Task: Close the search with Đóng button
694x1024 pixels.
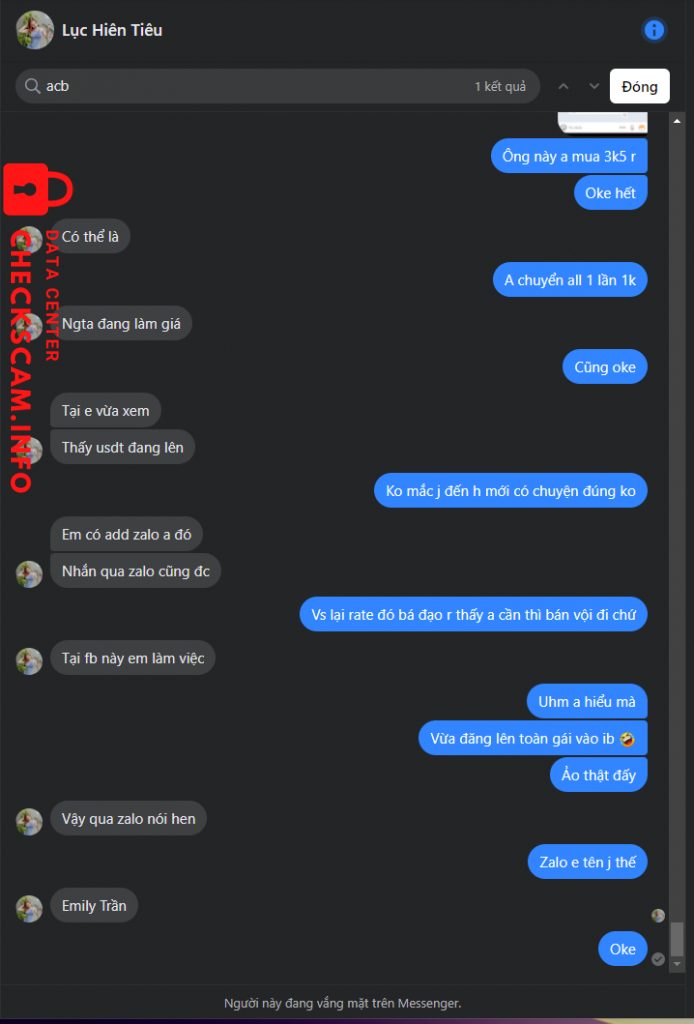Action: (x=639, y=86)
